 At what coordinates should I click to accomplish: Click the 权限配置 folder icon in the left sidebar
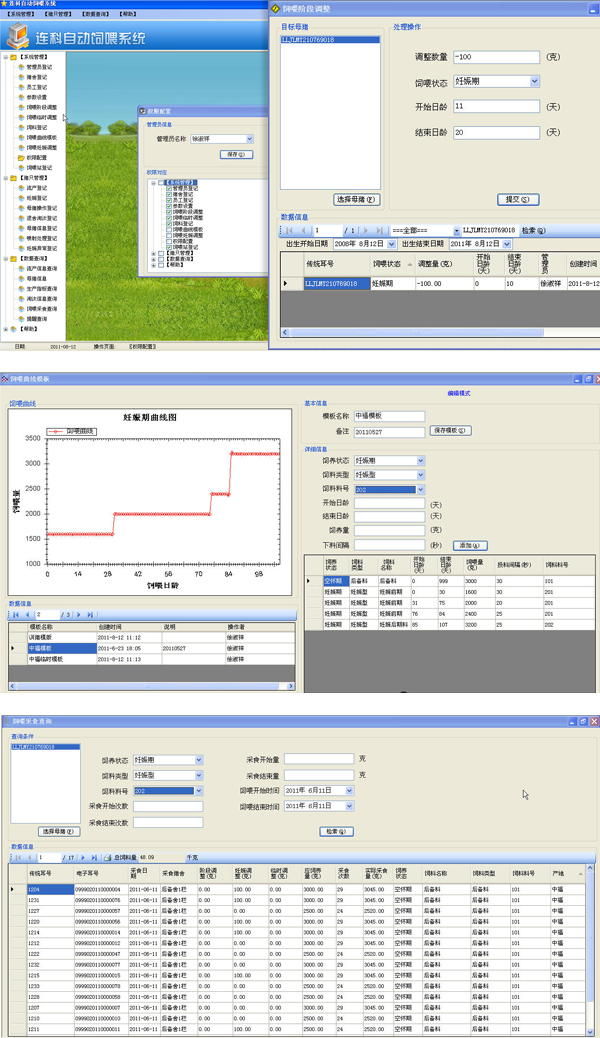tap(21, 157)
